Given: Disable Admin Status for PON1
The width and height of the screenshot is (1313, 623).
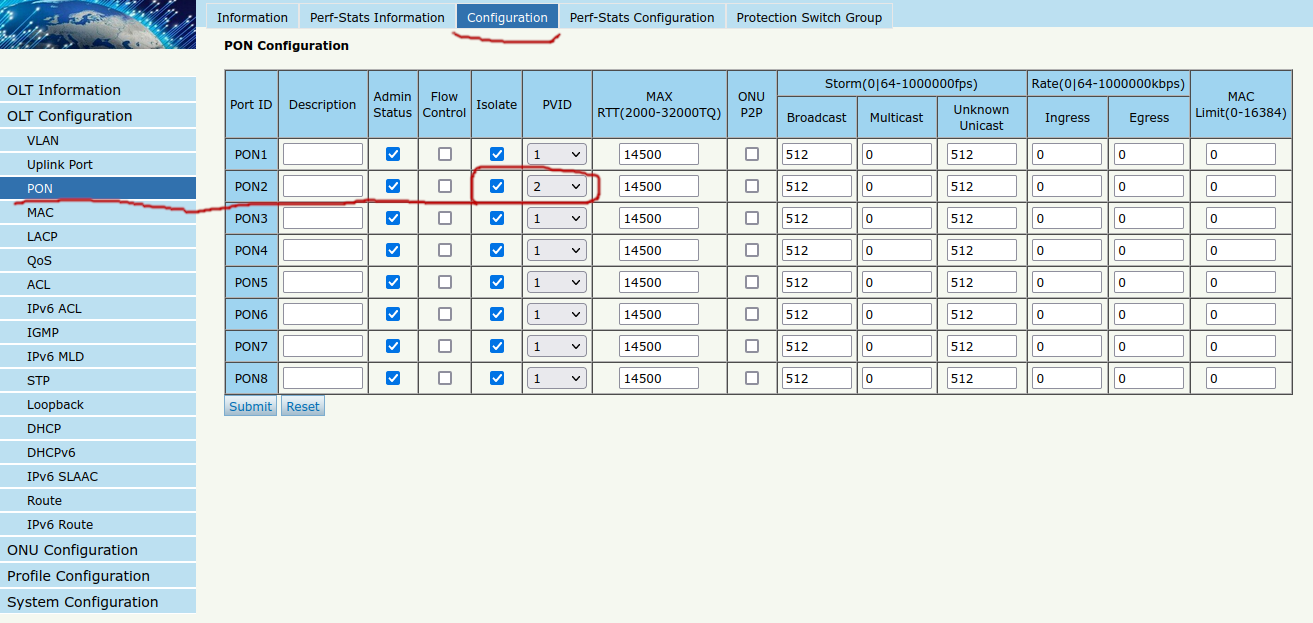Looking at the screenshot, I should coord(393,154).
